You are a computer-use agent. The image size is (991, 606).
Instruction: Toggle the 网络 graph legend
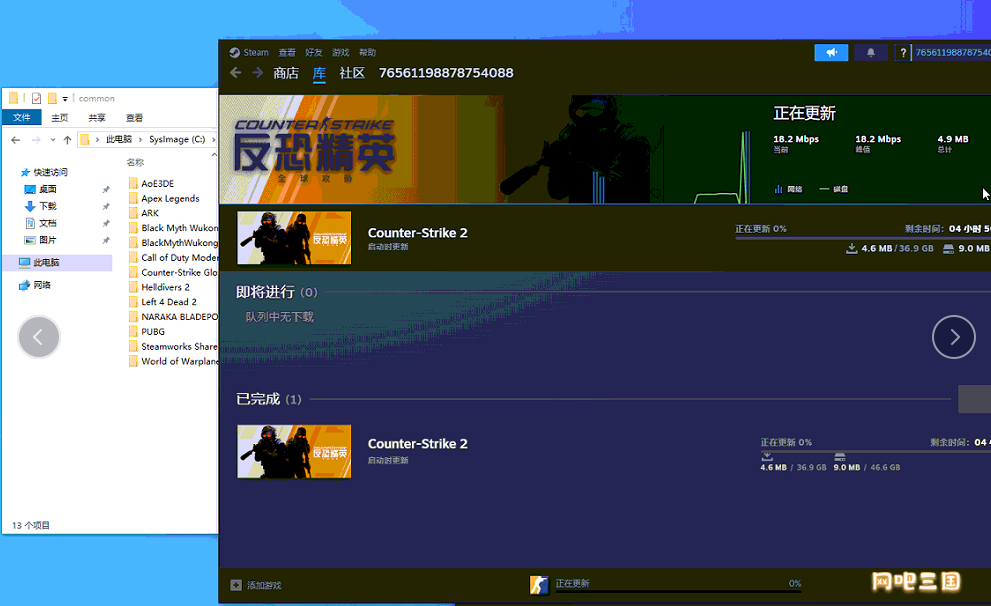pyautogui.click(x=788, y=189)
